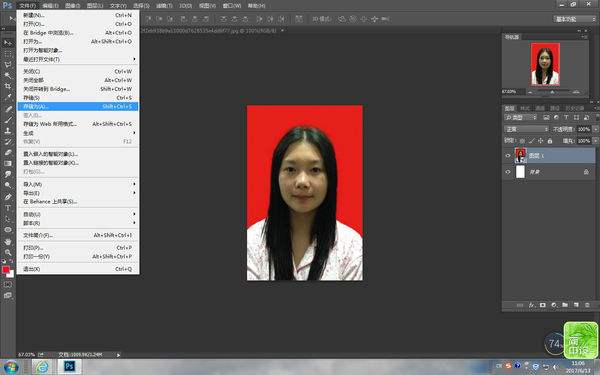Click Photoshop taskbar button

tap(69, 367)
